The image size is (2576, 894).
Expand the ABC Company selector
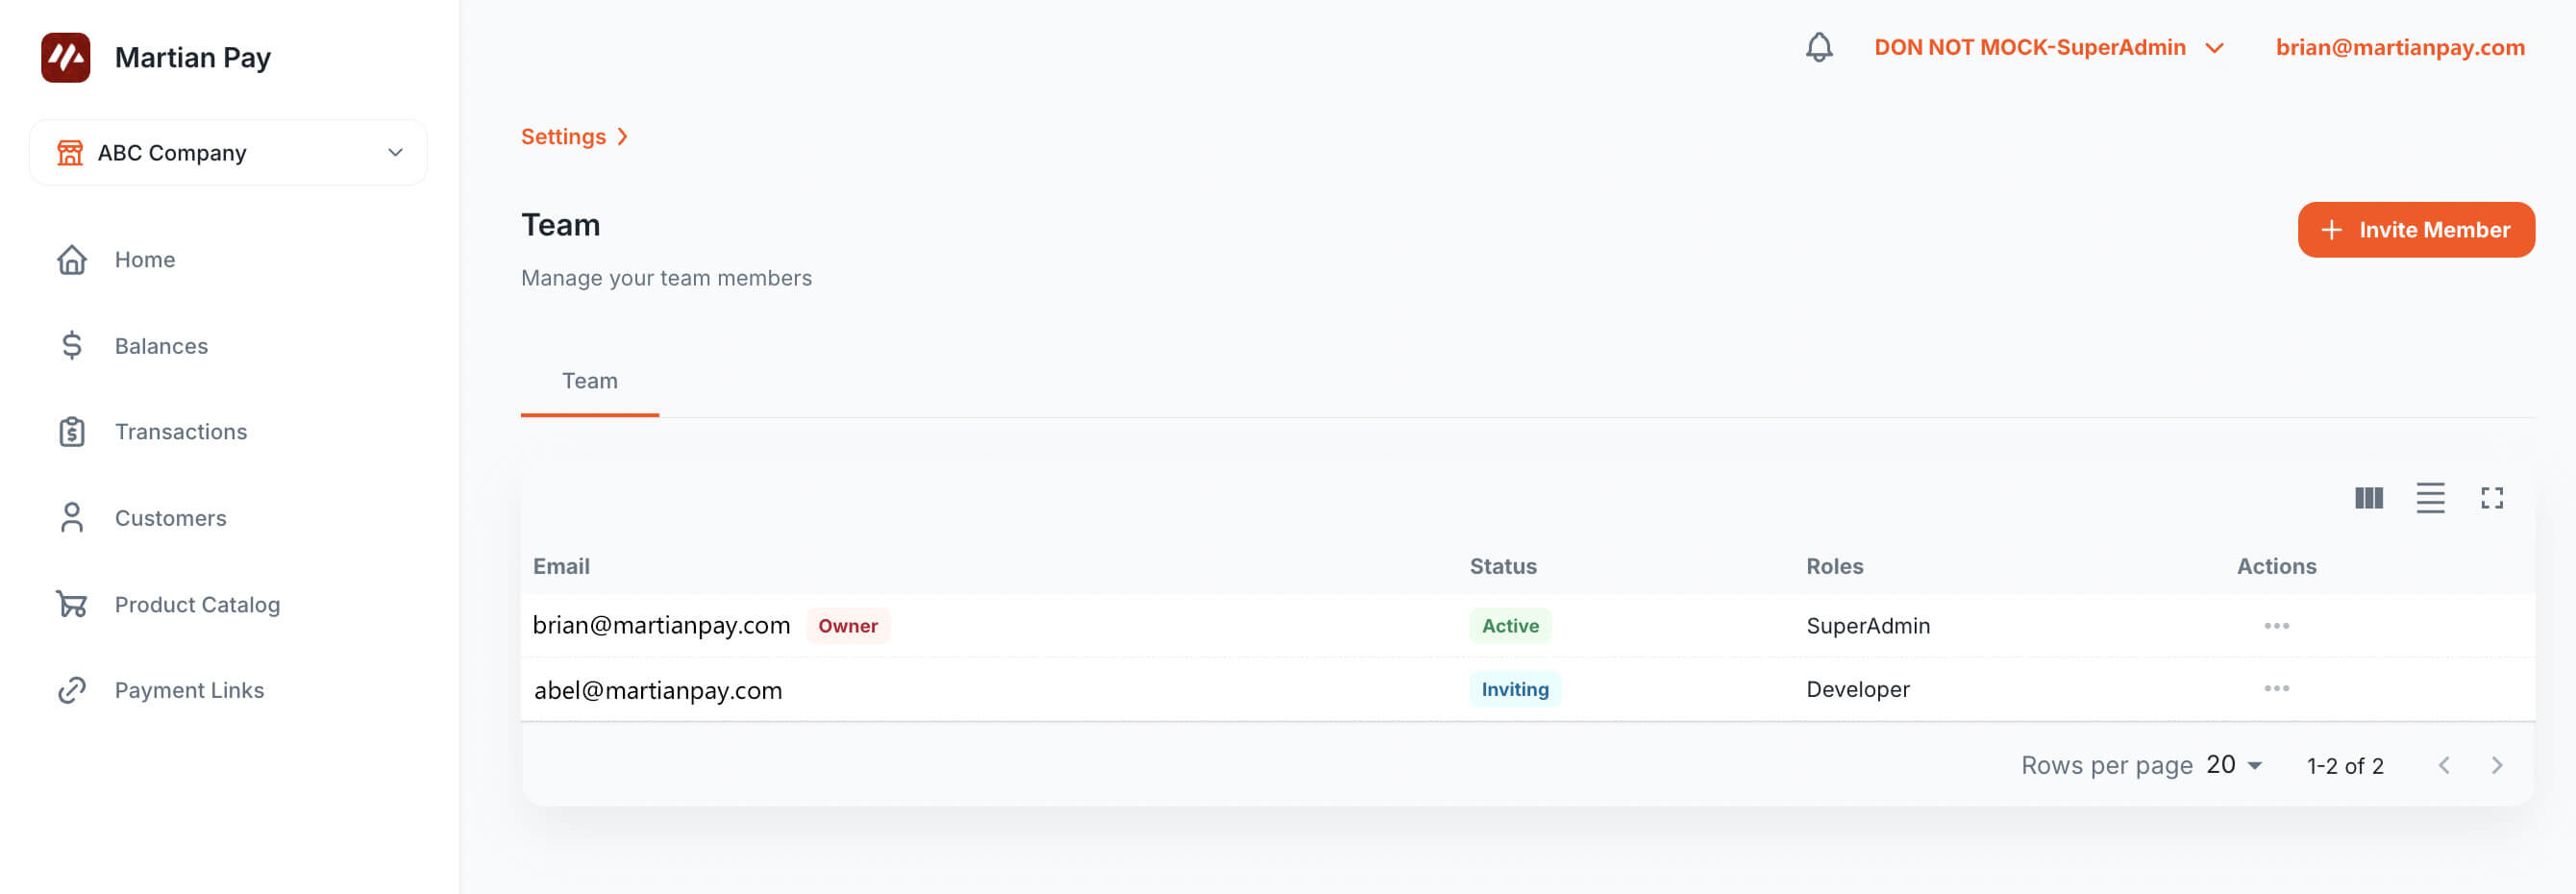[228, 153]
